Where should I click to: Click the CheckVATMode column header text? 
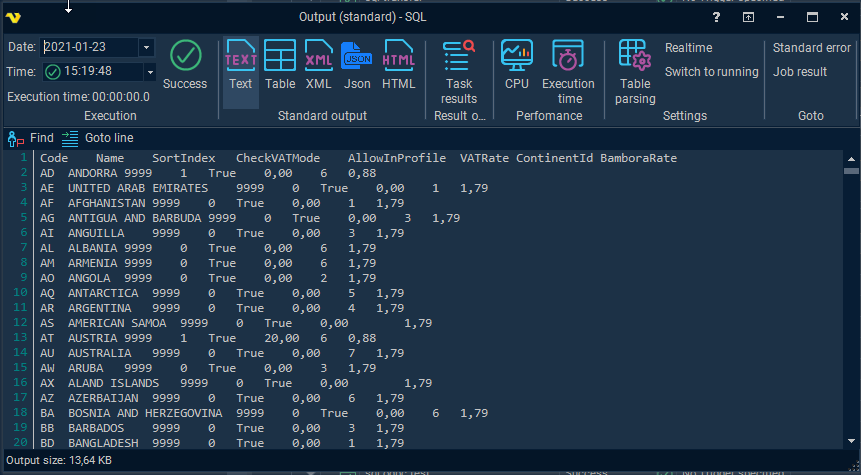[x=278, y=158]
